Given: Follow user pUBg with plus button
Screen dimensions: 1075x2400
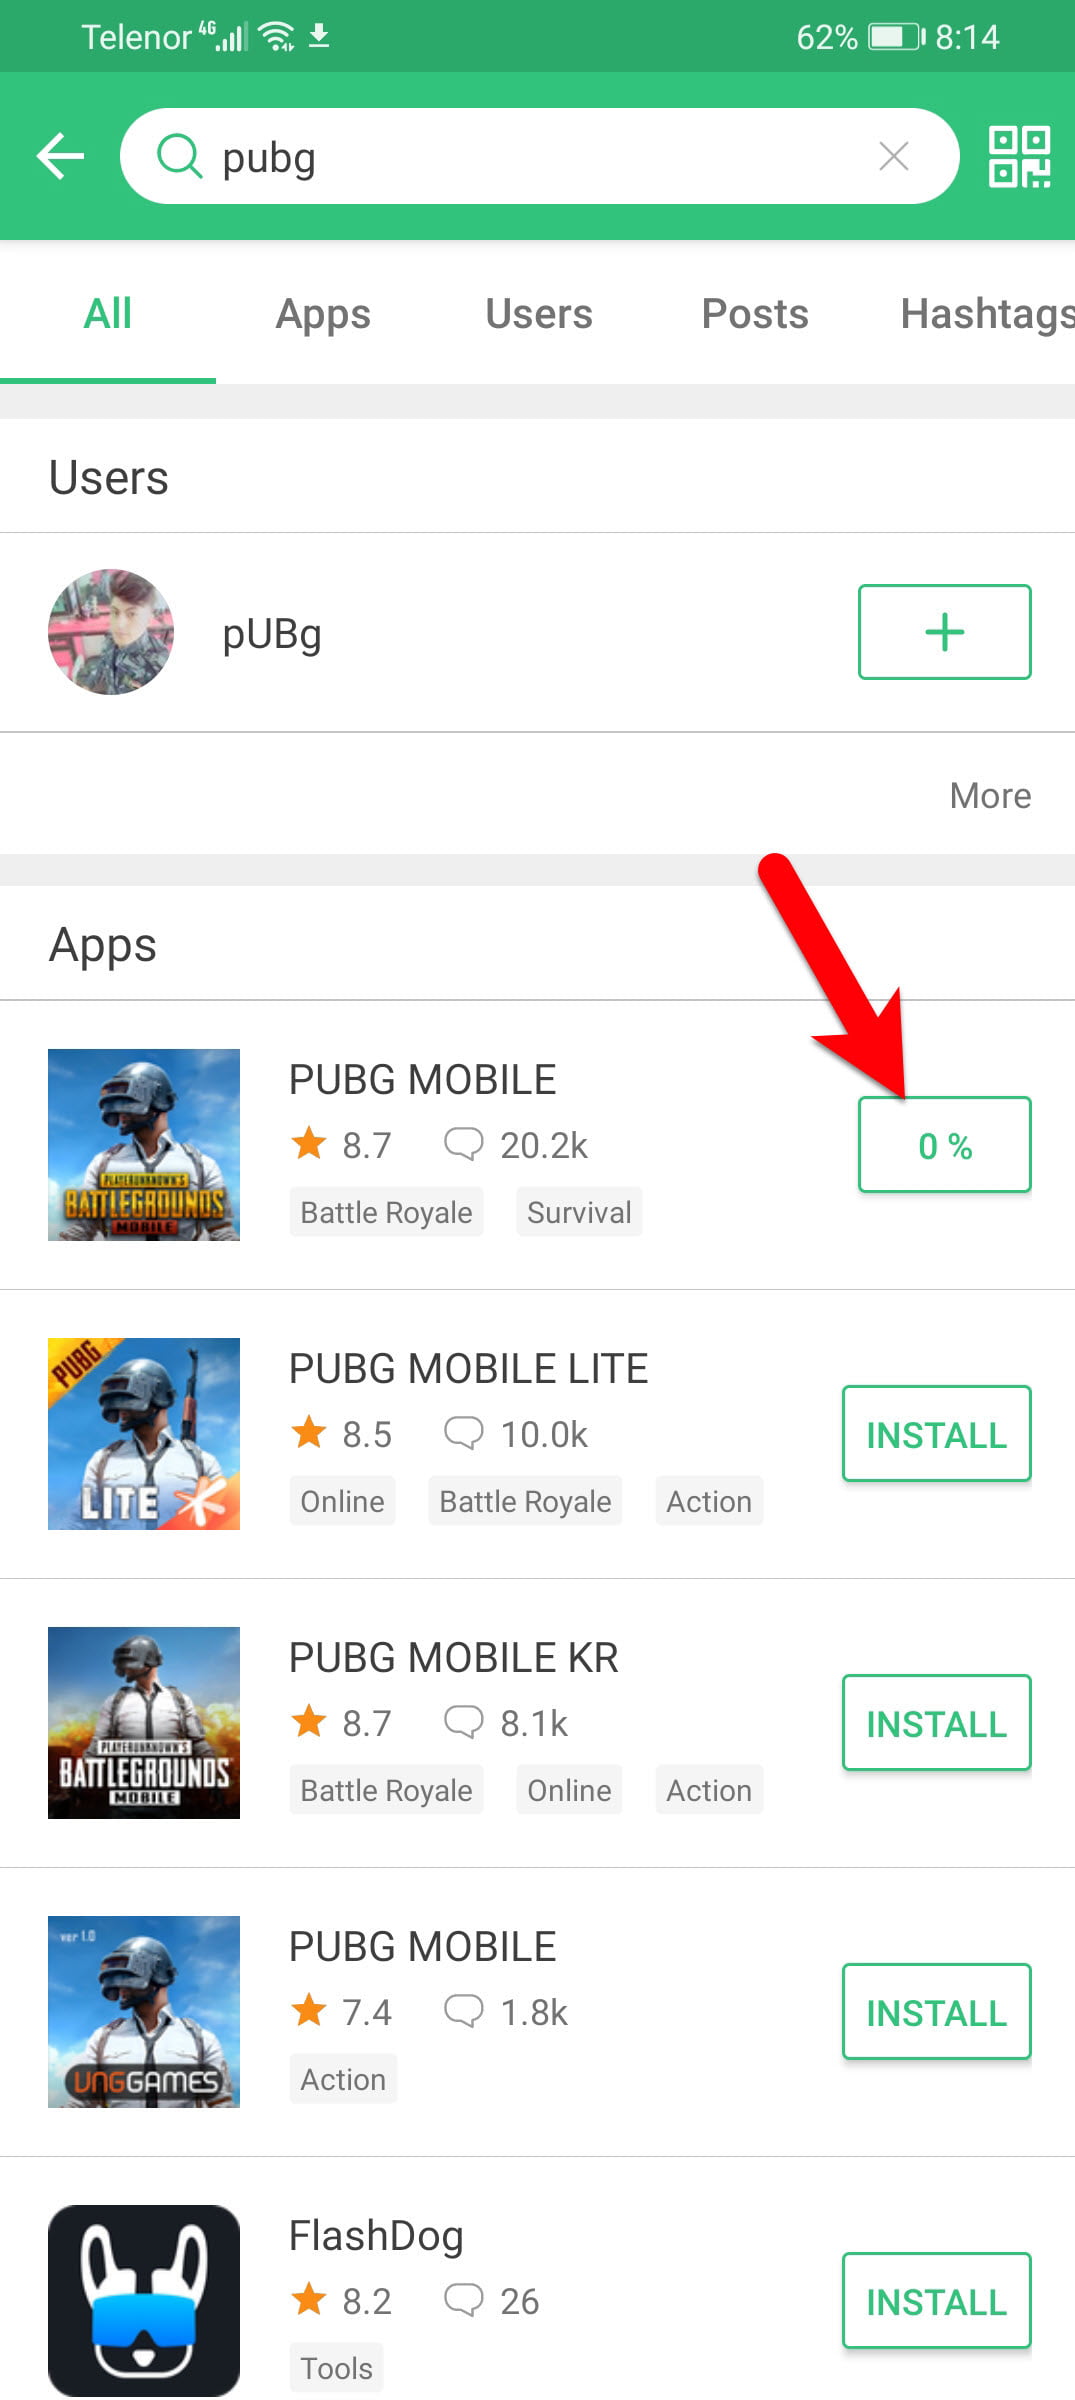Looking at the screenshot, I should pyautogui.click(x=944, y=632).
